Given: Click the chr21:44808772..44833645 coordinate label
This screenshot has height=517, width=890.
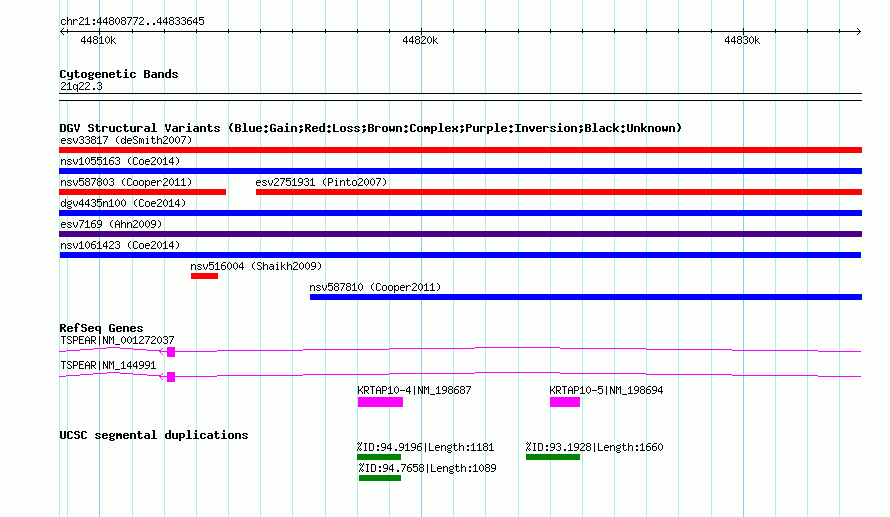Looking at the screenshot, I should coord(132,21).
